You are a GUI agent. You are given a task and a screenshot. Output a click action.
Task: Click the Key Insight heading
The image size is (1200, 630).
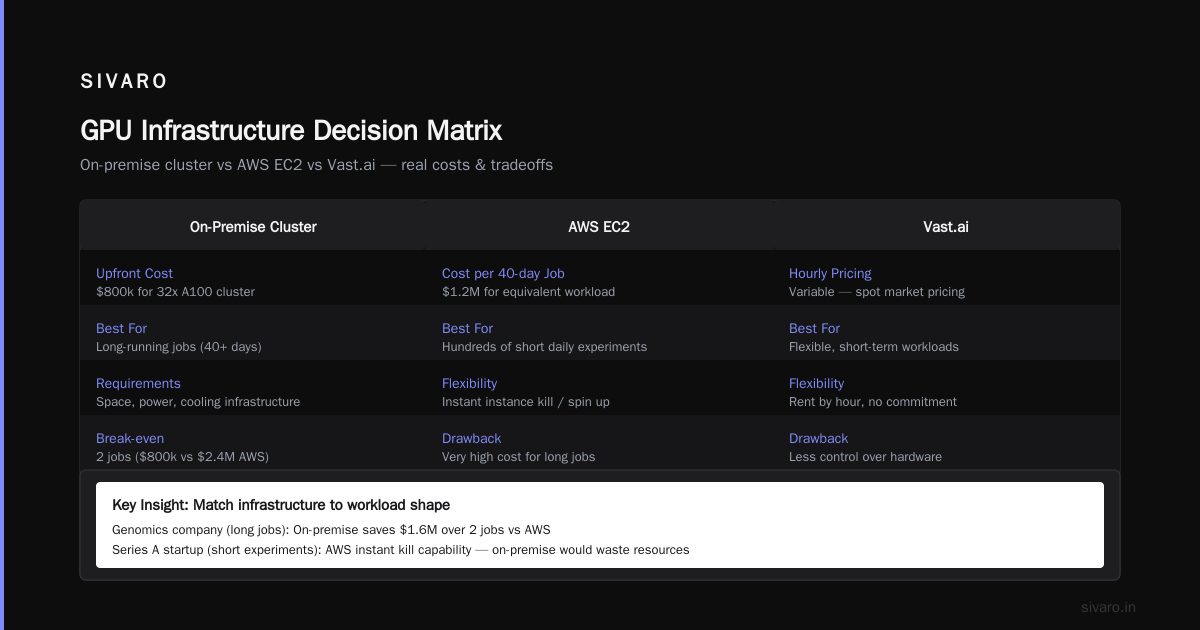tap(281, 505)
